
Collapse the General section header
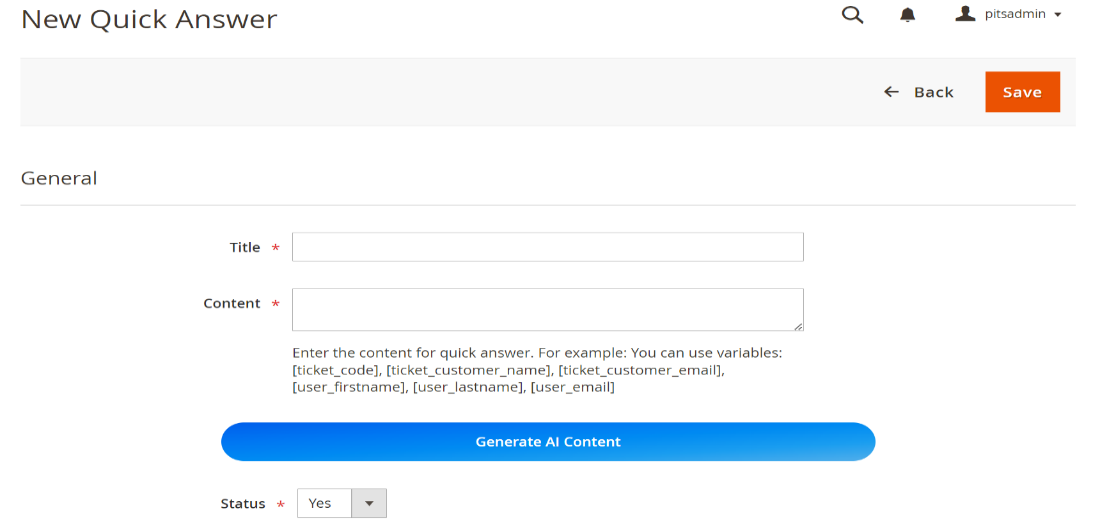pyautogui.click(x=59, y=178)
